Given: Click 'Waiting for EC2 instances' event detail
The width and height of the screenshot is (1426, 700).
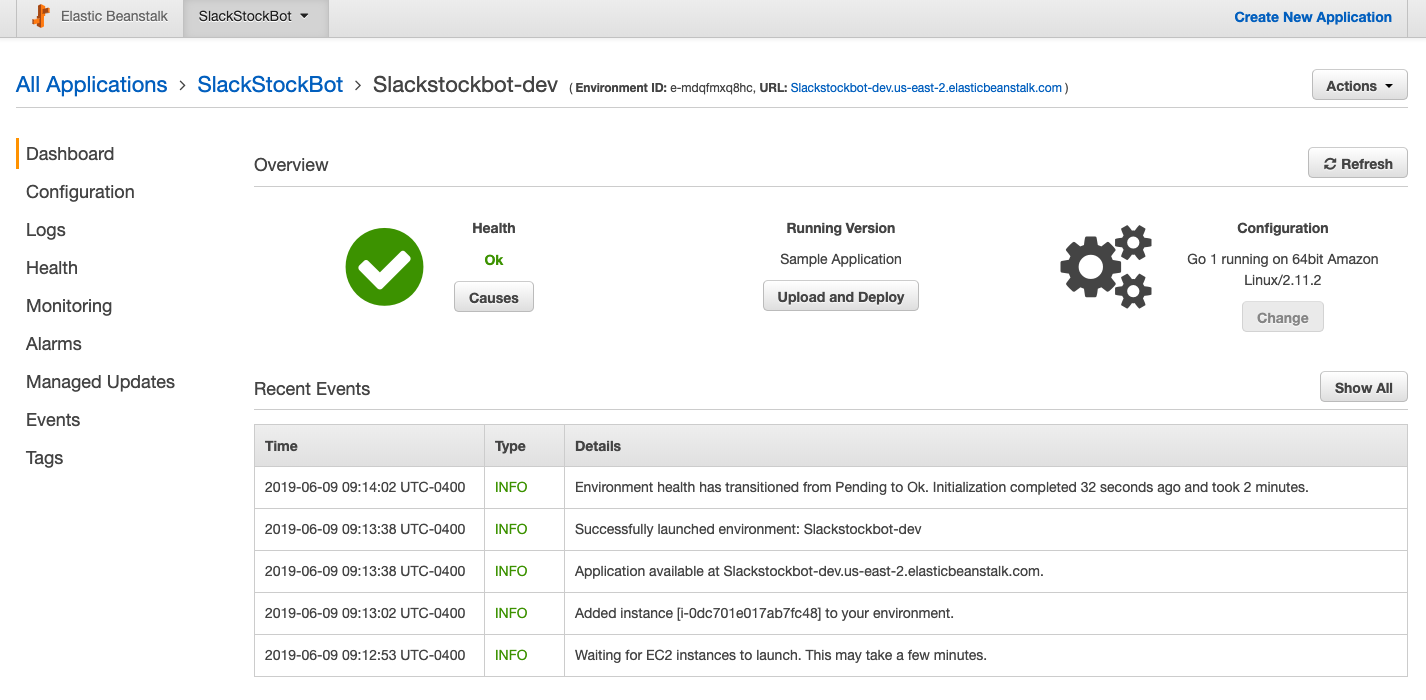Looking at the screenshot, I should (x=781, y=655).
